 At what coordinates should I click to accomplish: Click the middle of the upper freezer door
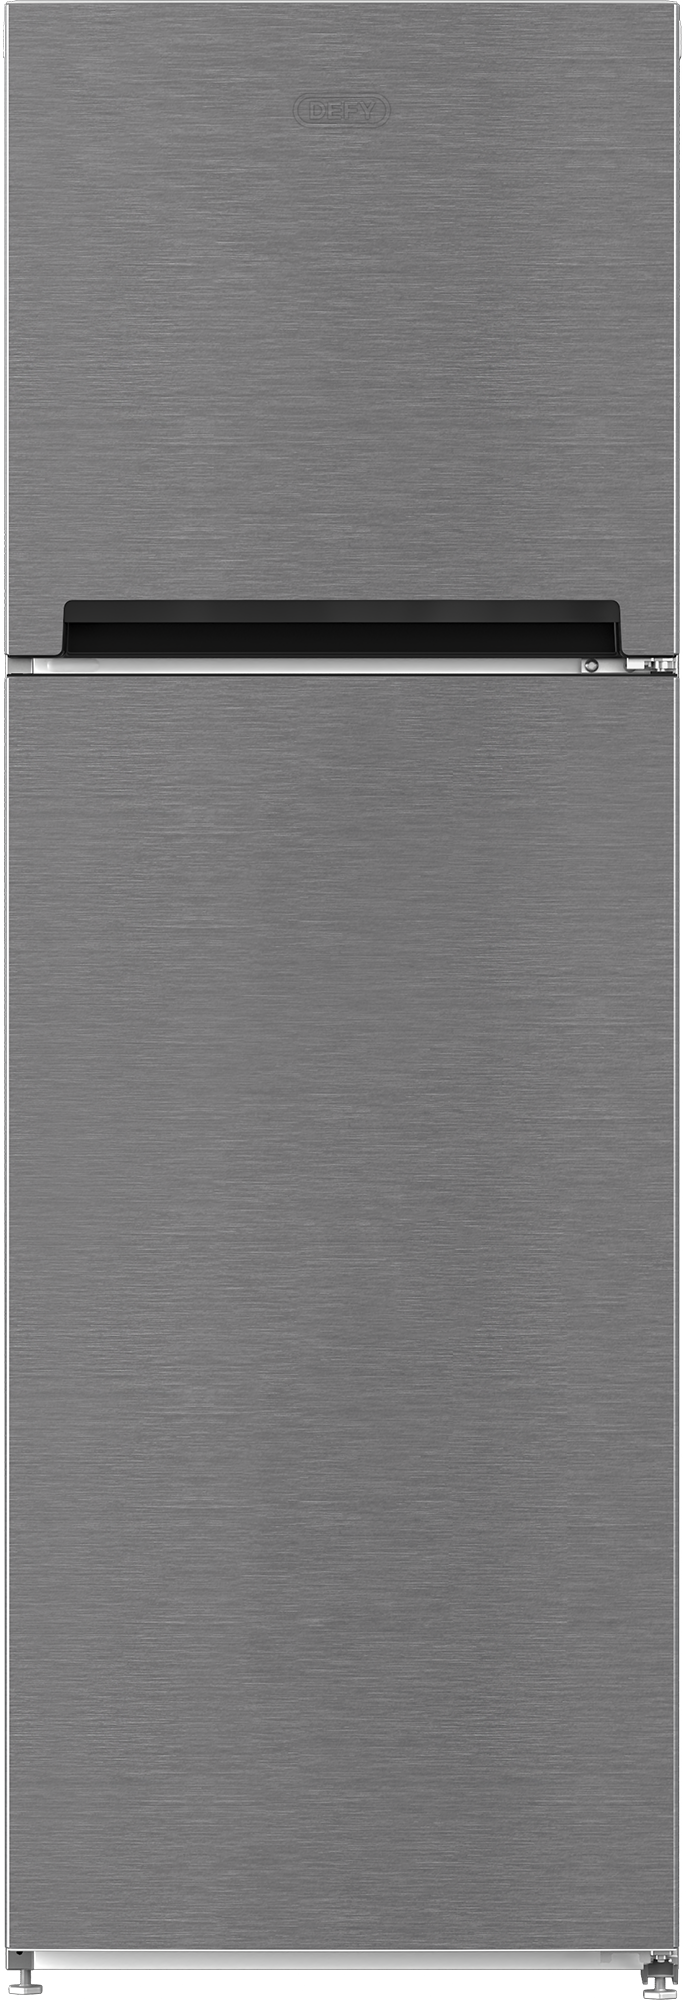point(341,330)
